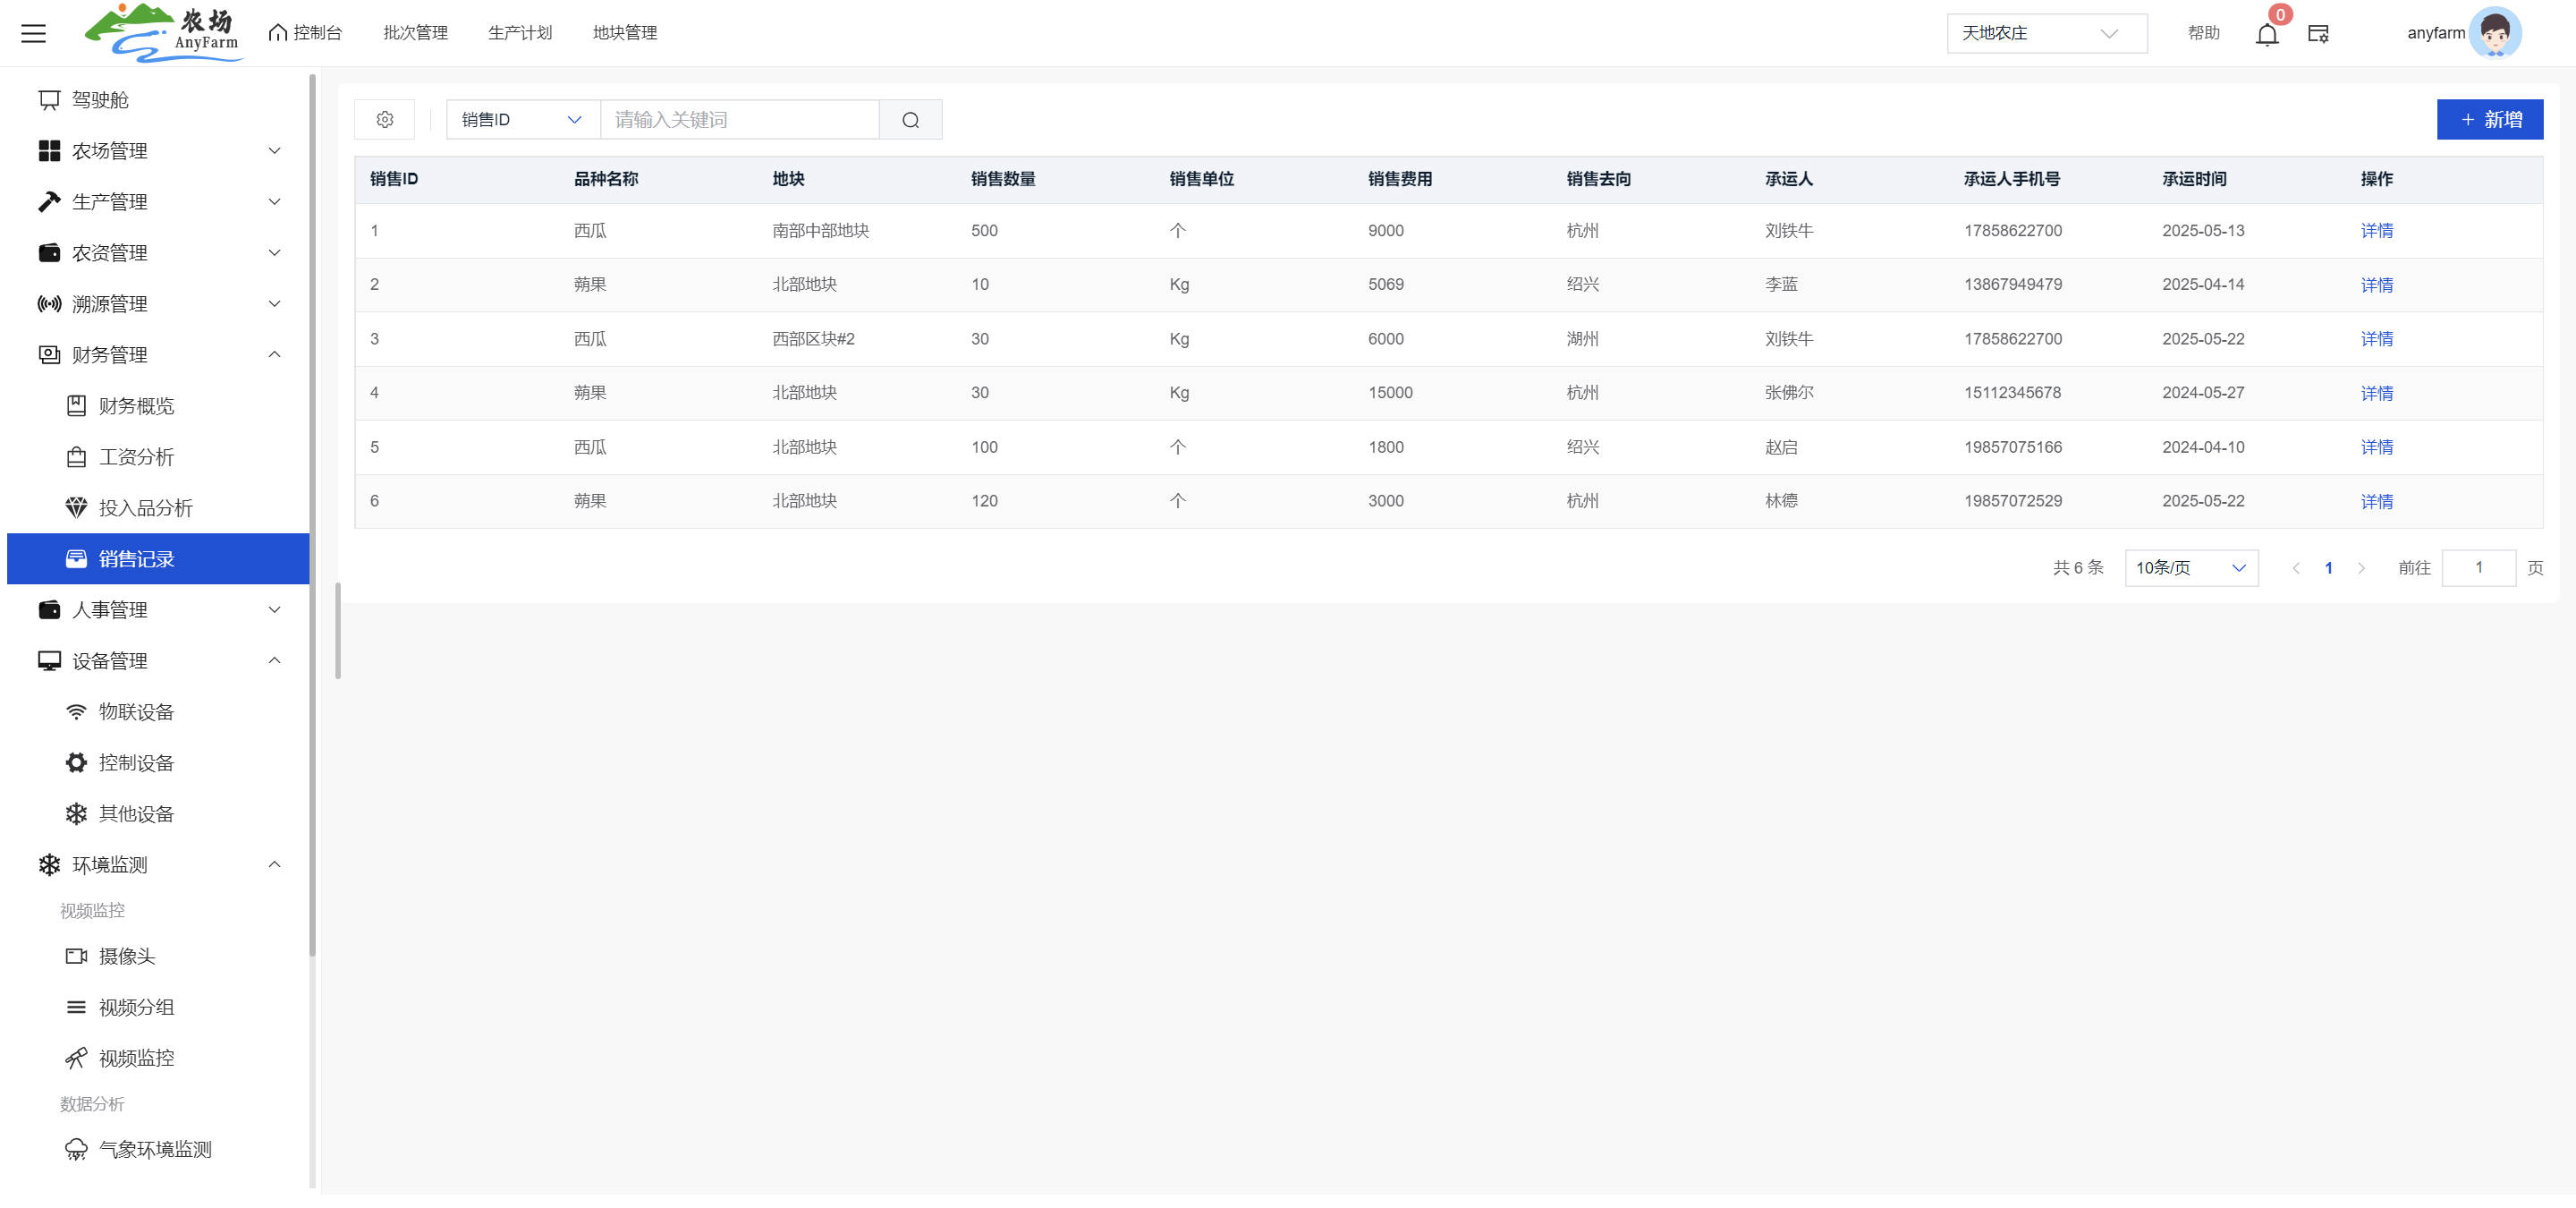Change the 10条/页 page size dropdown
The width and height of the screenshot is (2576, 1208).
[x=2190, y=568]
